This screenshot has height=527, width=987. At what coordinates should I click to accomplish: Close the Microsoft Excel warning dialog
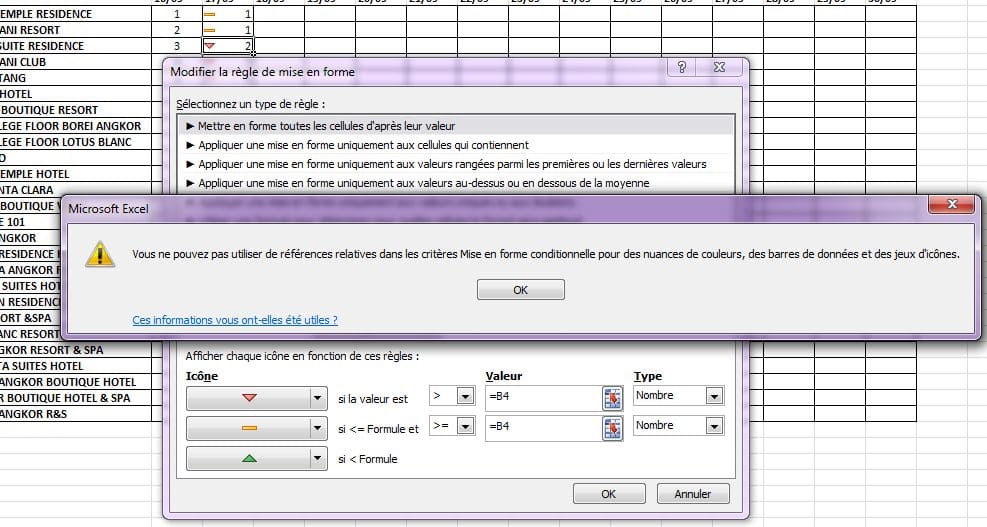click(952, 204)
